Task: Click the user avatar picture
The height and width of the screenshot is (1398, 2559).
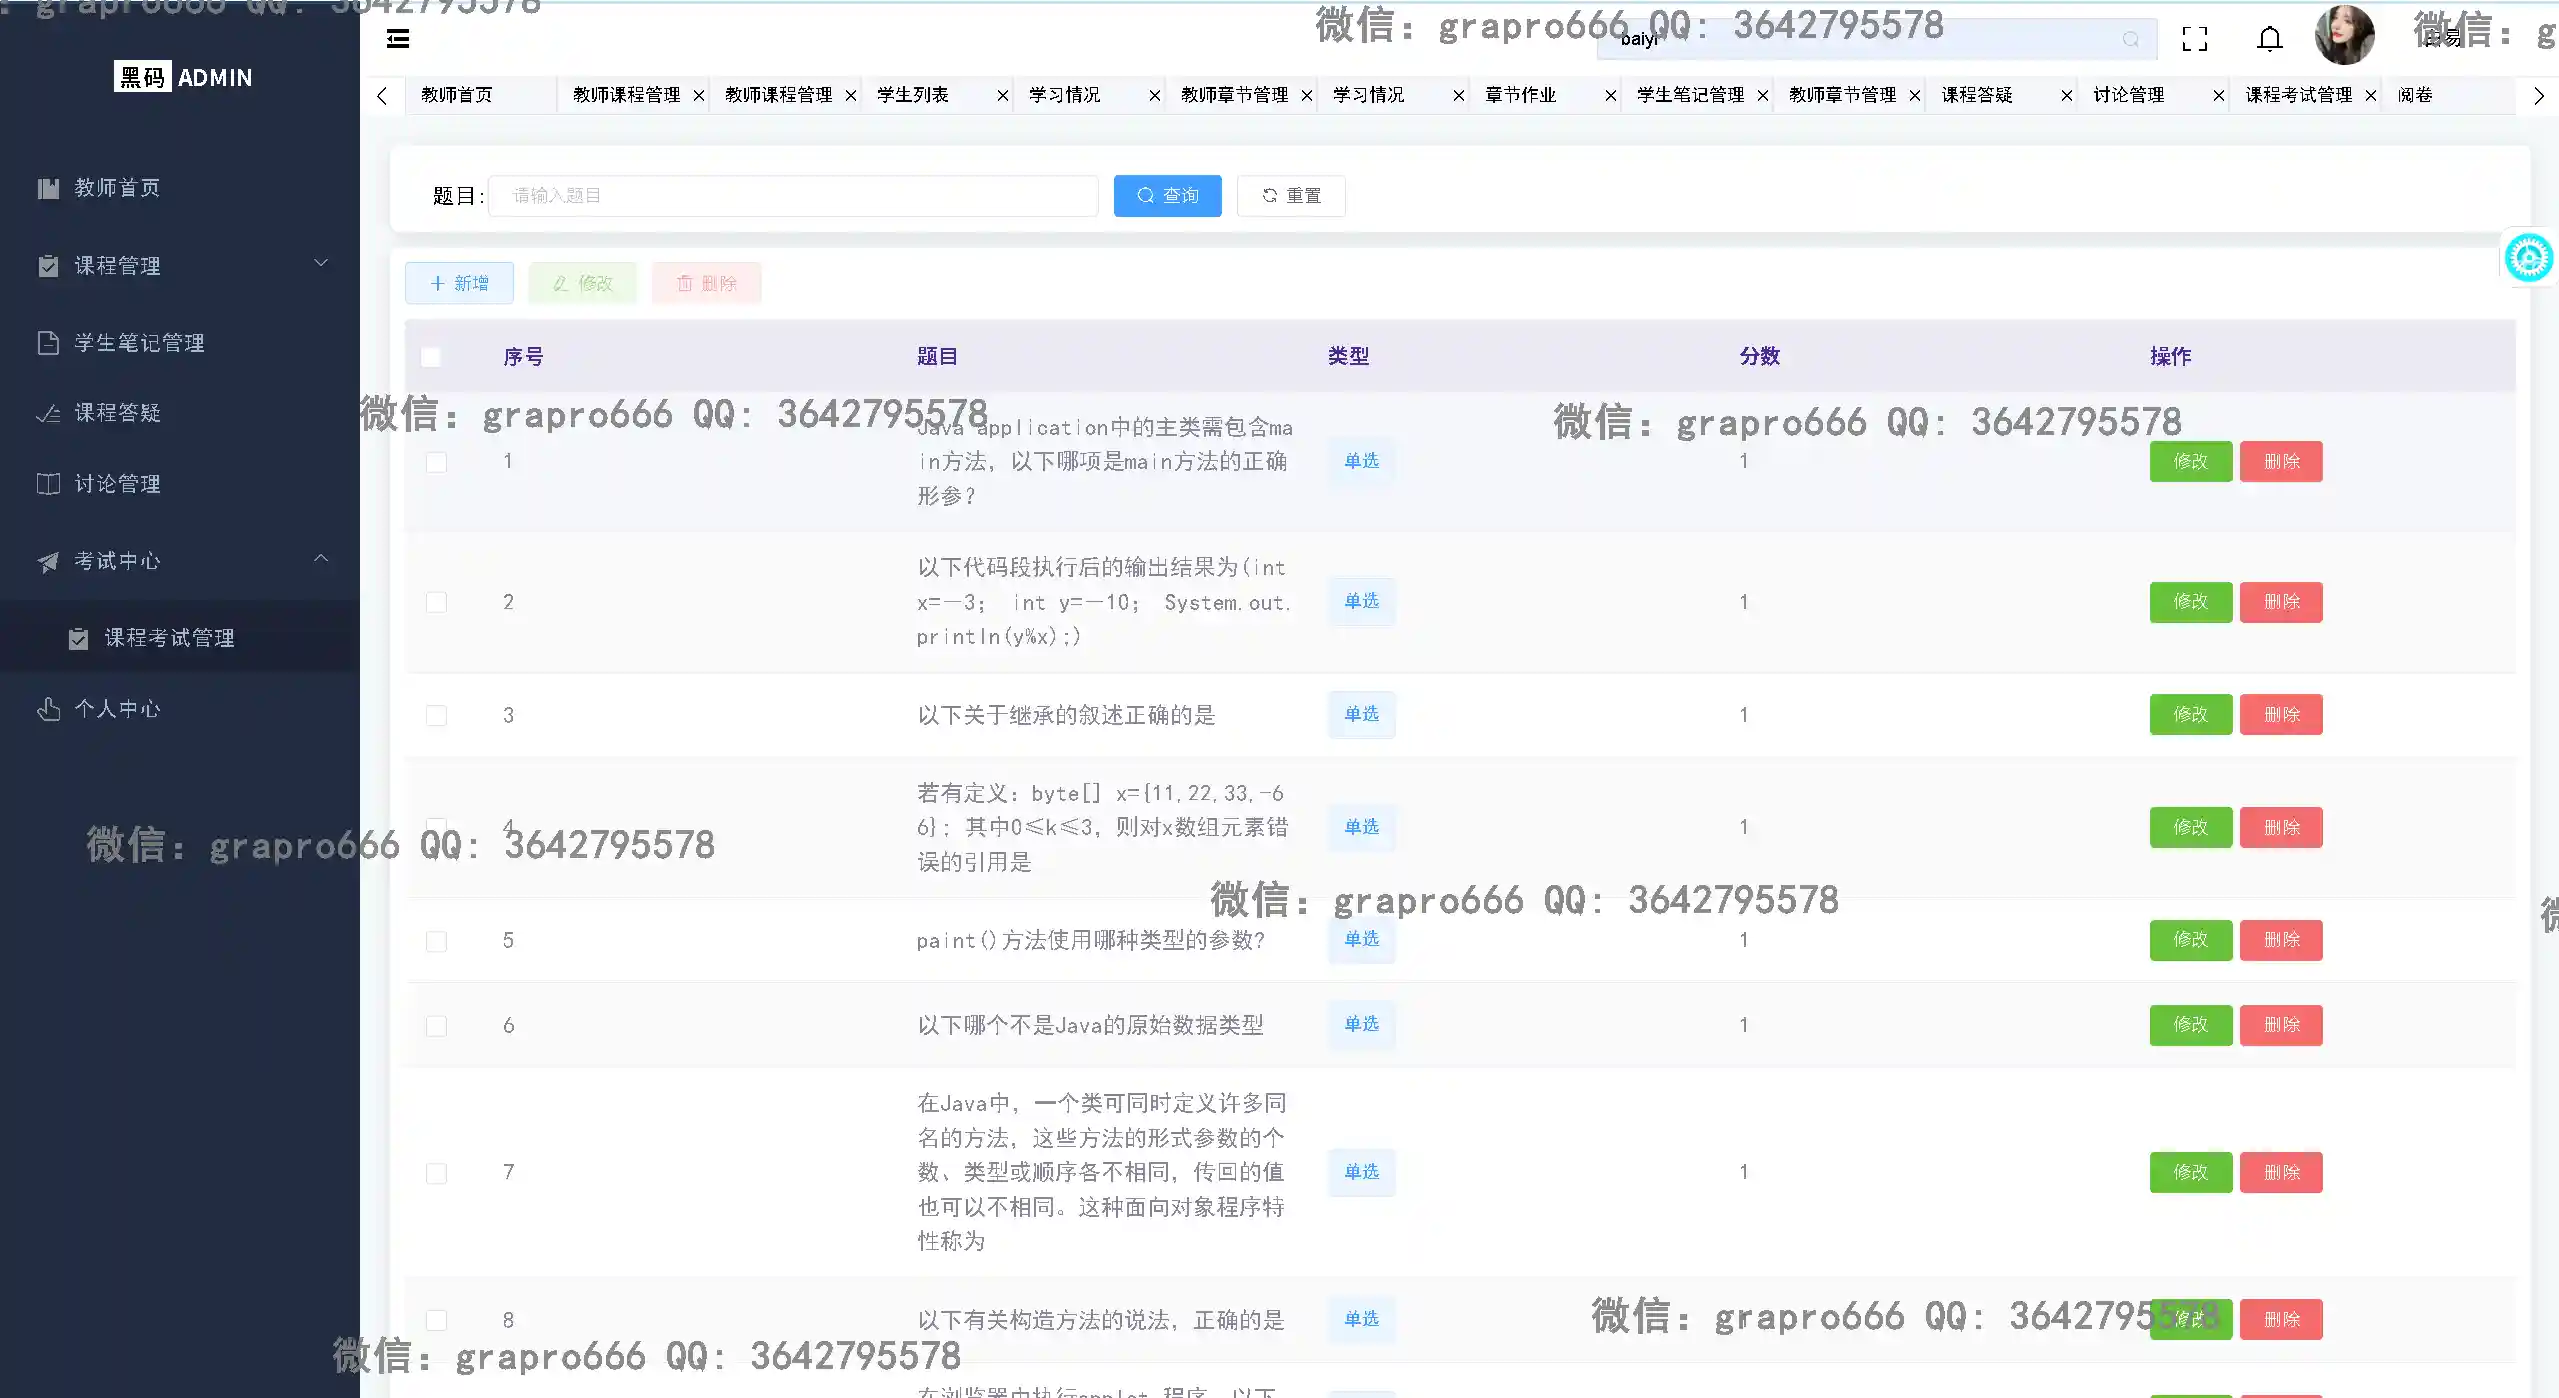Action: (x=2343, y=36)
